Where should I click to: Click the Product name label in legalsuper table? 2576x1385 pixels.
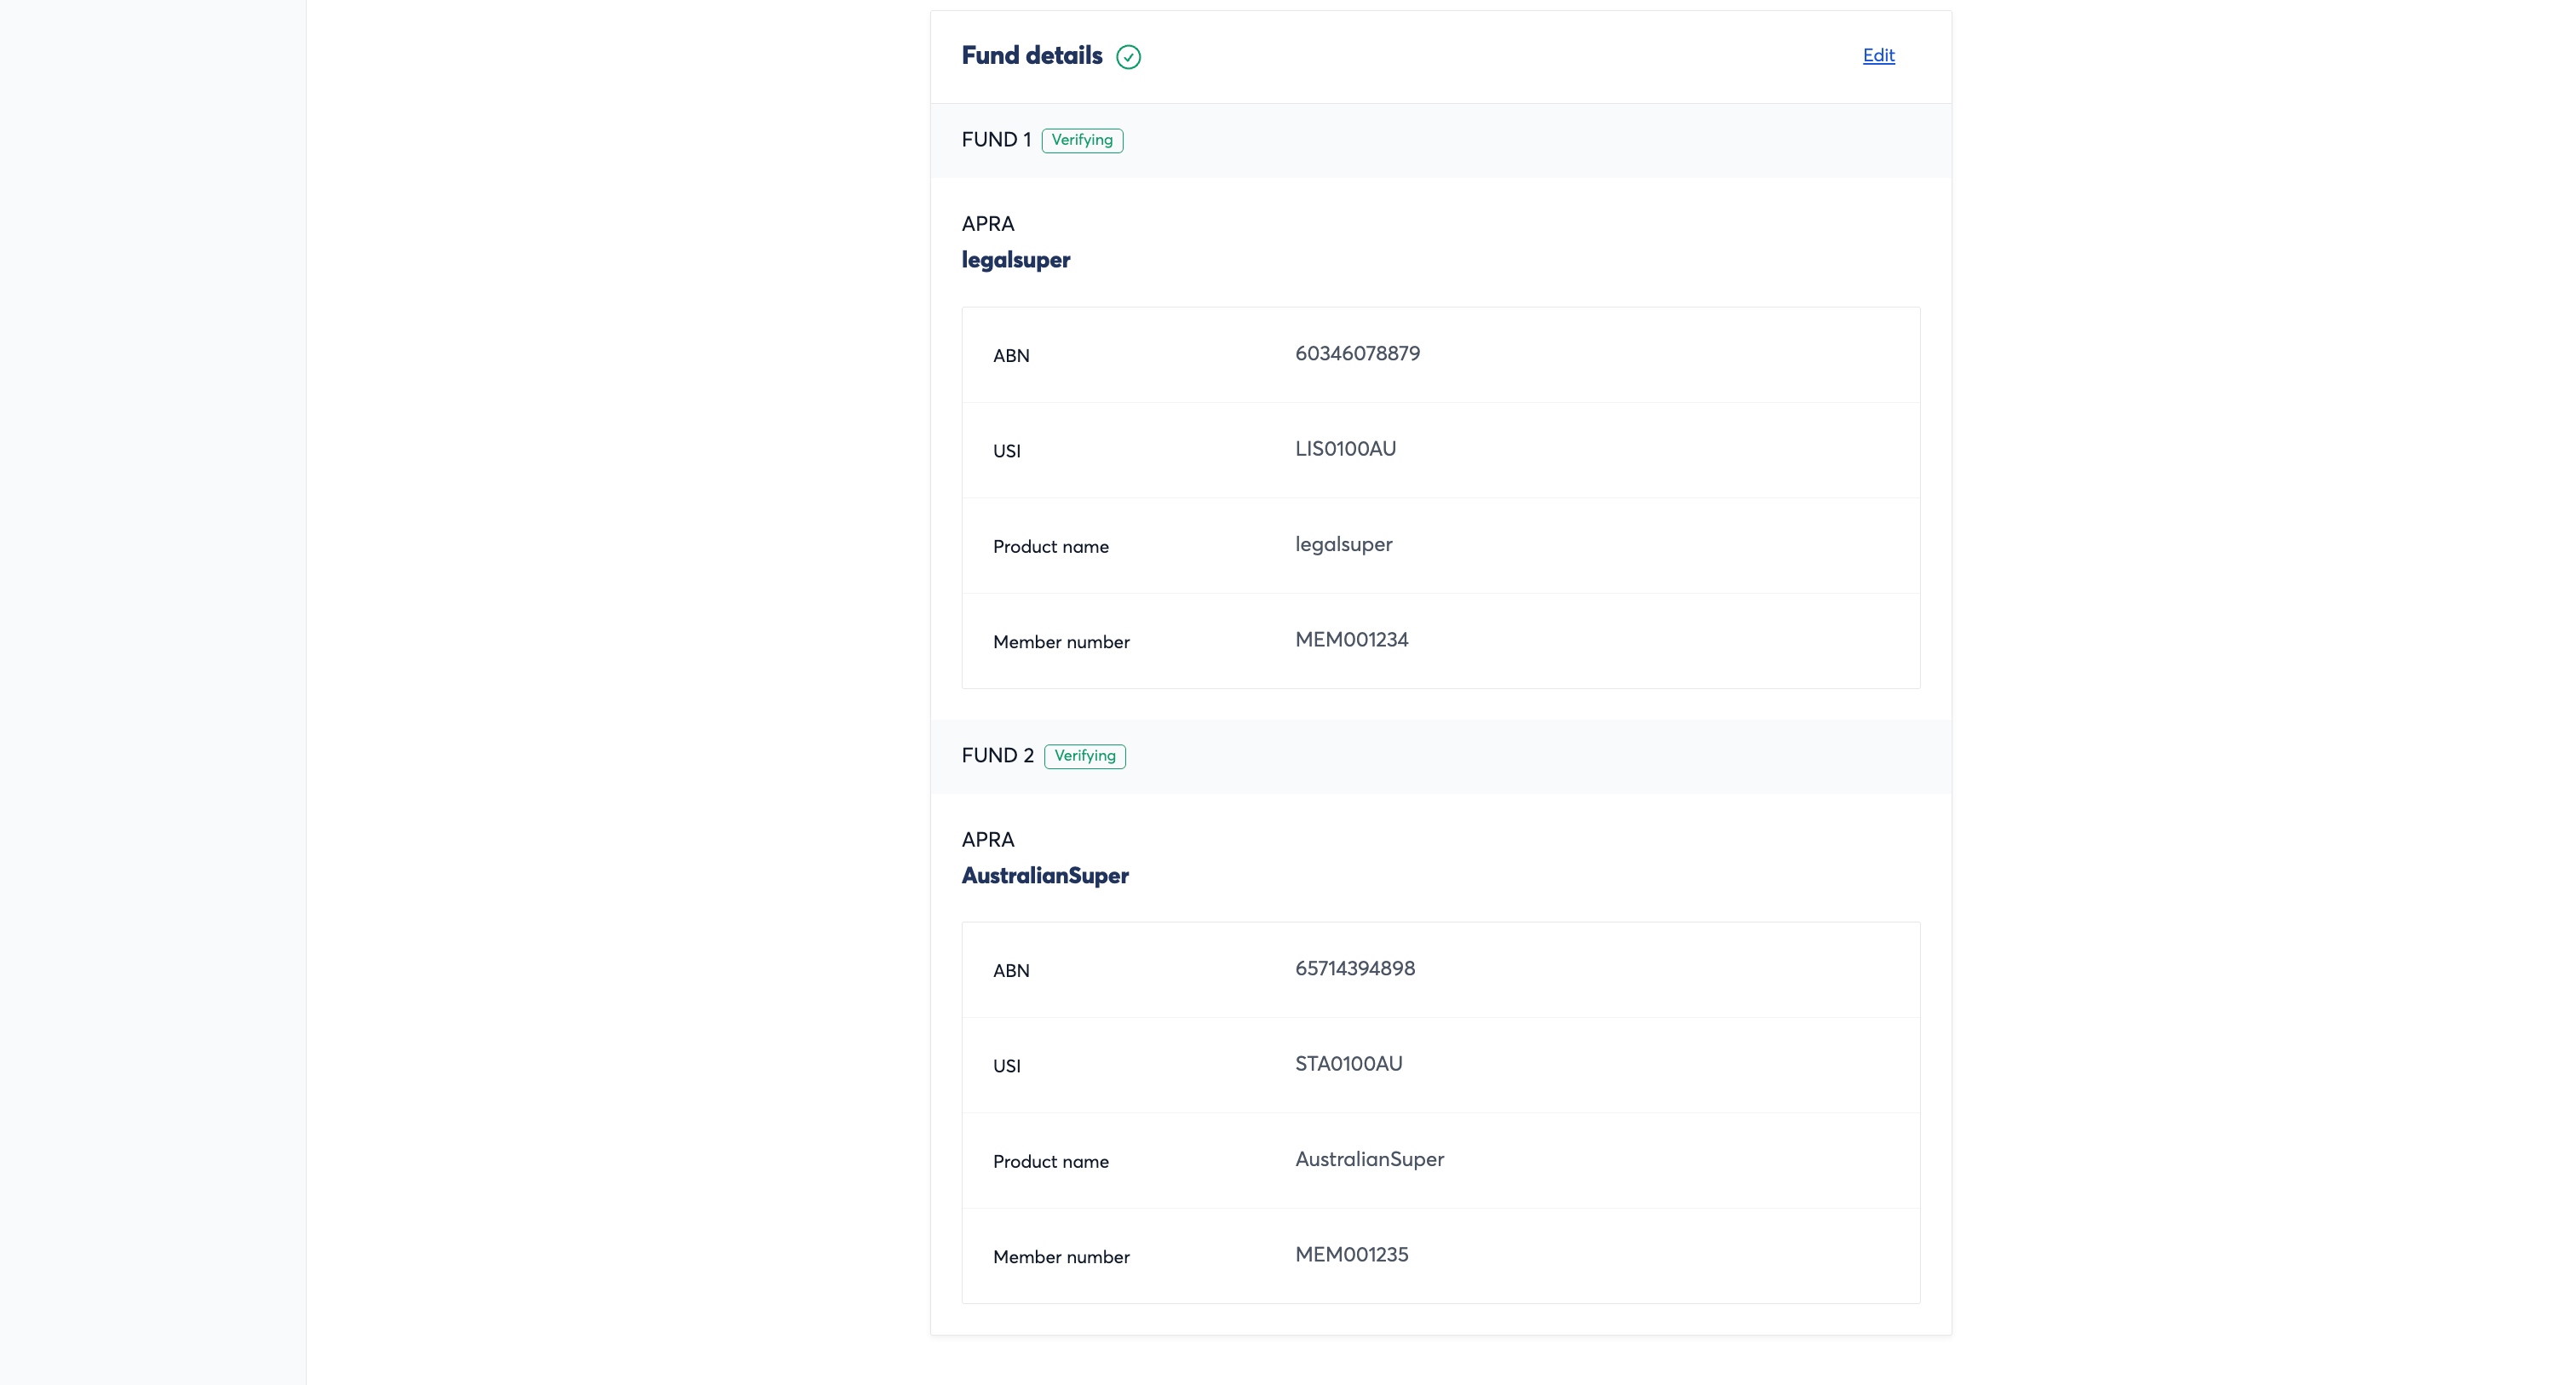click(1051, 547)
